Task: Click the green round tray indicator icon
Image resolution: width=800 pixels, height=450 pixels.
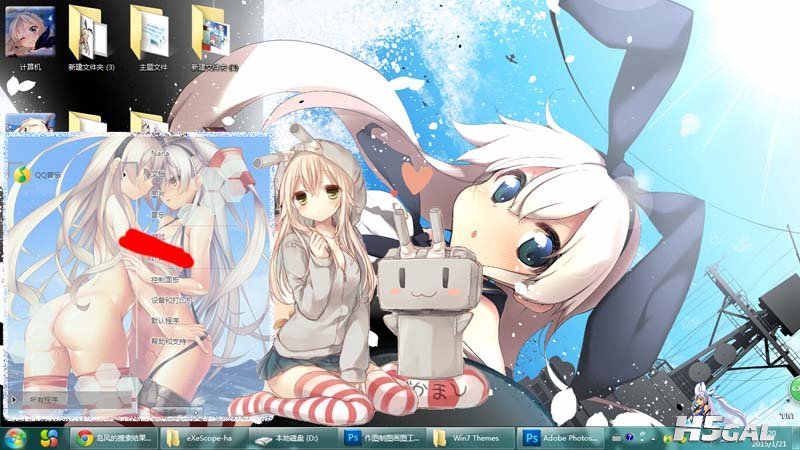Action: pos(795,387)
